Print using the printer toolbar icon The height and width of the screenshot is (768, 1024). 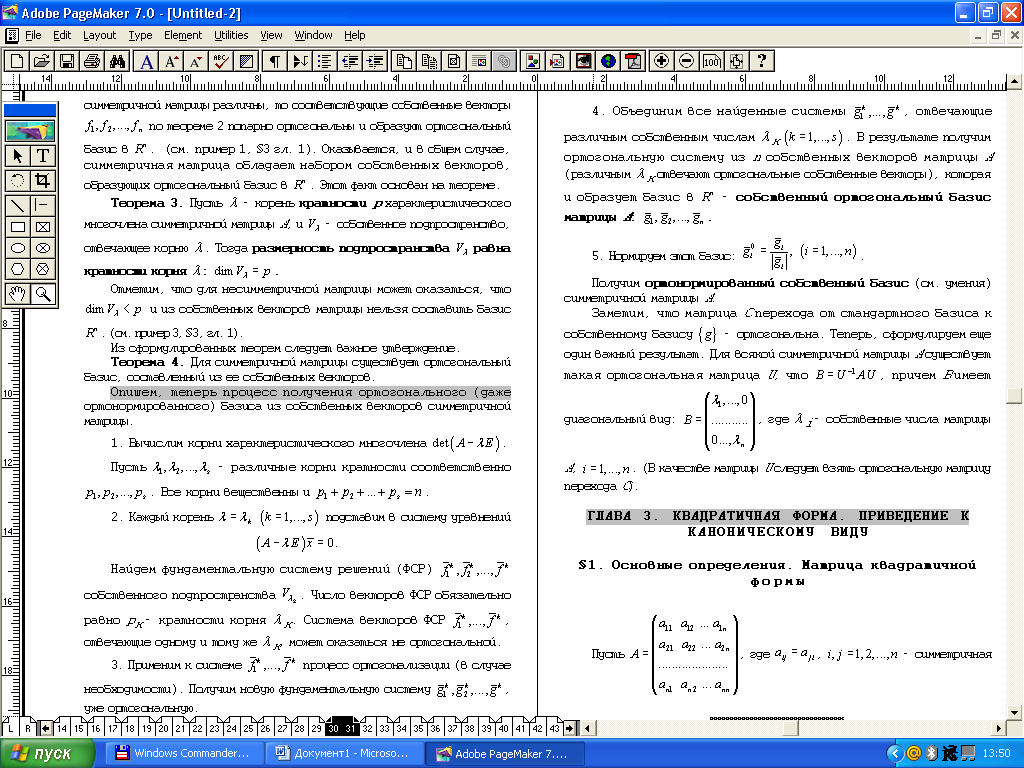[x=91, y=61]
